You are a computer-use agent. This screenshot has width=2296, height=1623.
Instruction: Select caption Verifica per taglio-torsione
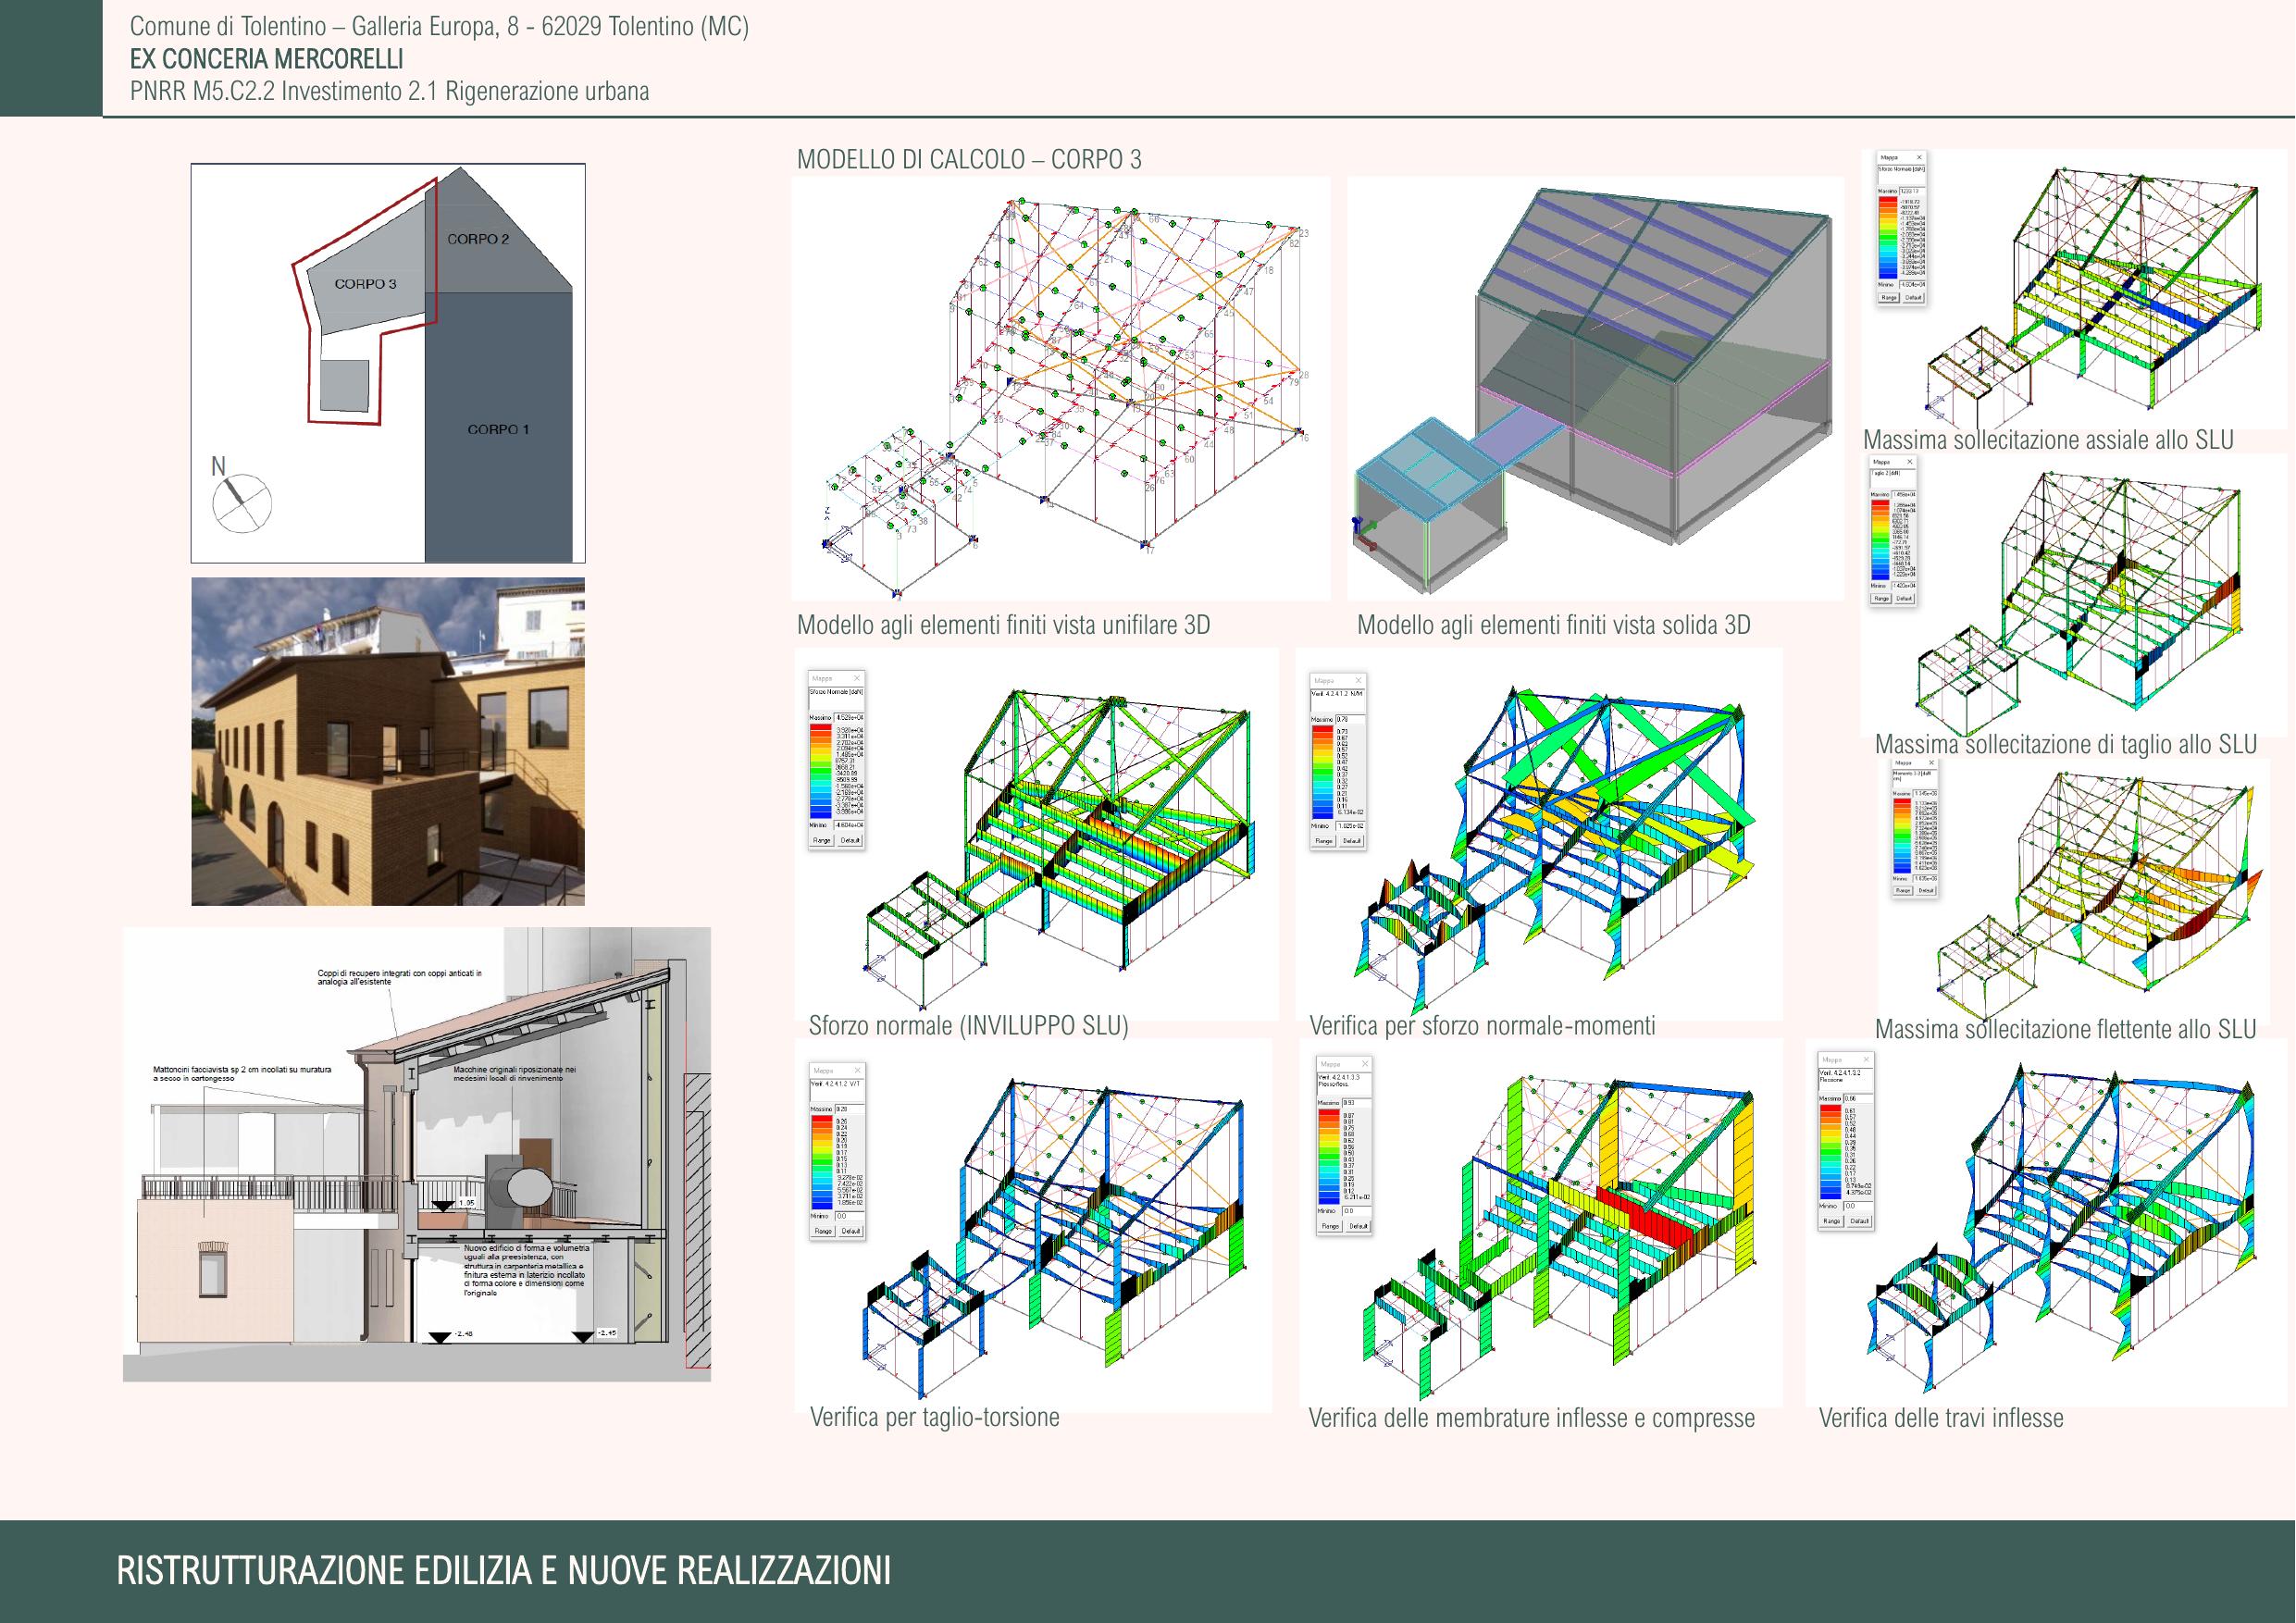[934, 1417]
